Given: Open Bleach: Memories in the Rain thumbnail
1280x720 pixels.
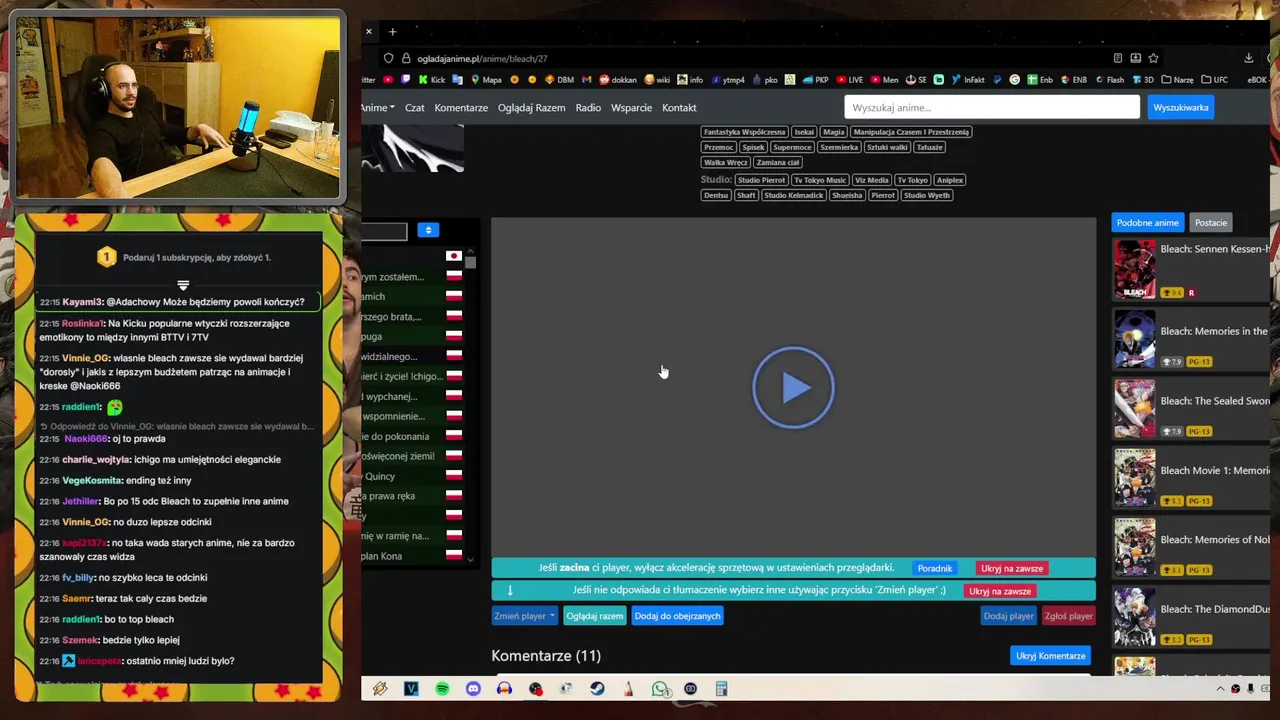Looking at the screenshot, I should point(1135,339).
